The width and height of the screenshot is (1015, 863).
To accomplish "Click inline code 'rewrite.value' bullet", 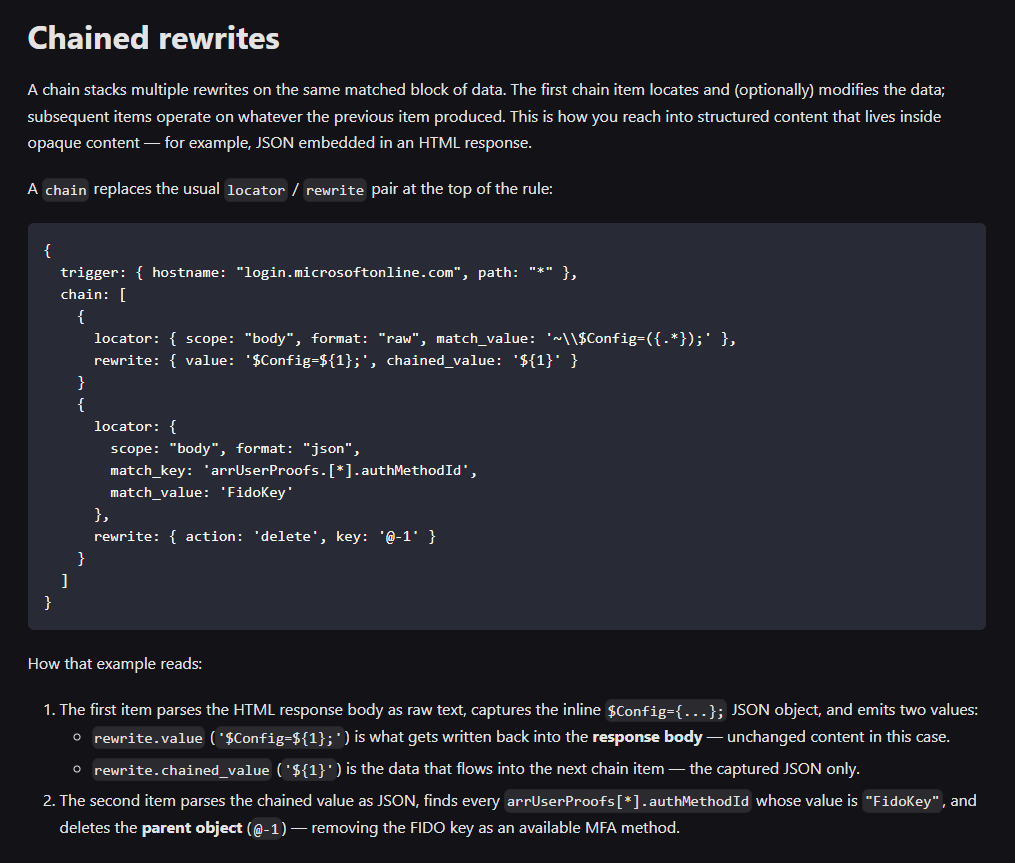I will tap(148, 738).
